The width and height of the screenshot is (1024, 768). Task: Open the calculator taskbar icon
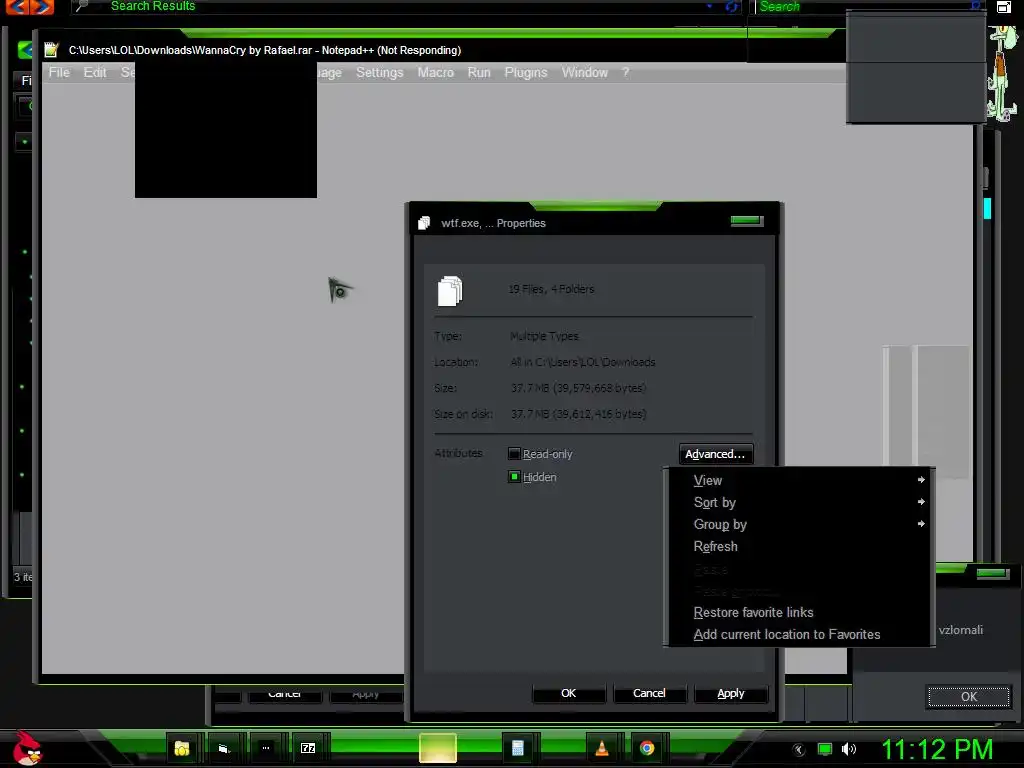pyautogui.click(x=517, y=748)
